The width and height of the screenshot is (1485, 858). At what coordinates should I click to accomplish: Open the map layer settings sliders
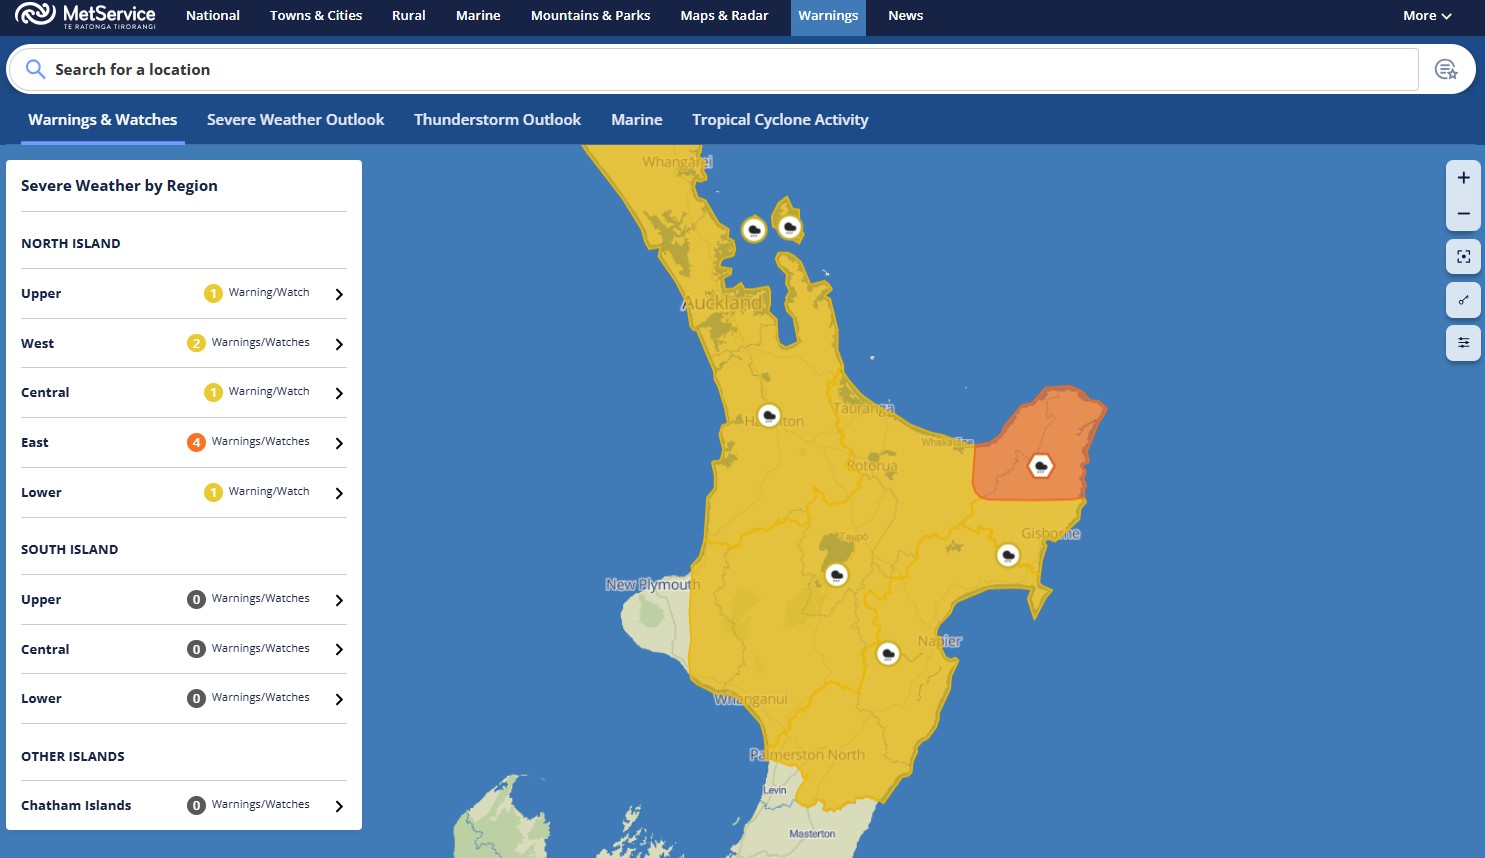[x=1463, y=343]
